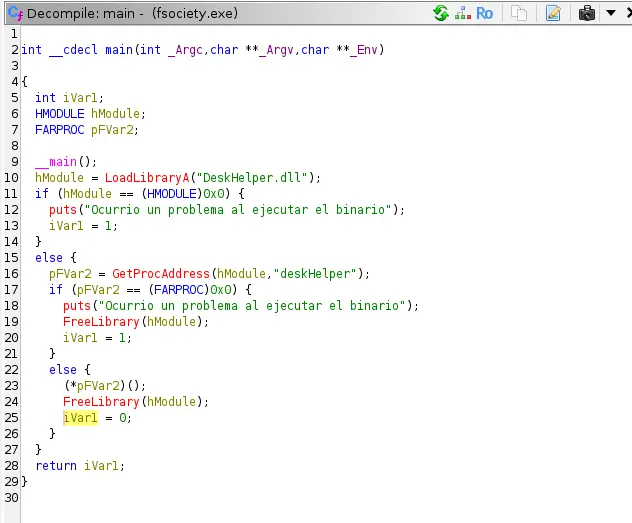The width and height of the screenshot is (632, 523).
Task: Click the LoadLibraryA function call
Action: point(148,178)
